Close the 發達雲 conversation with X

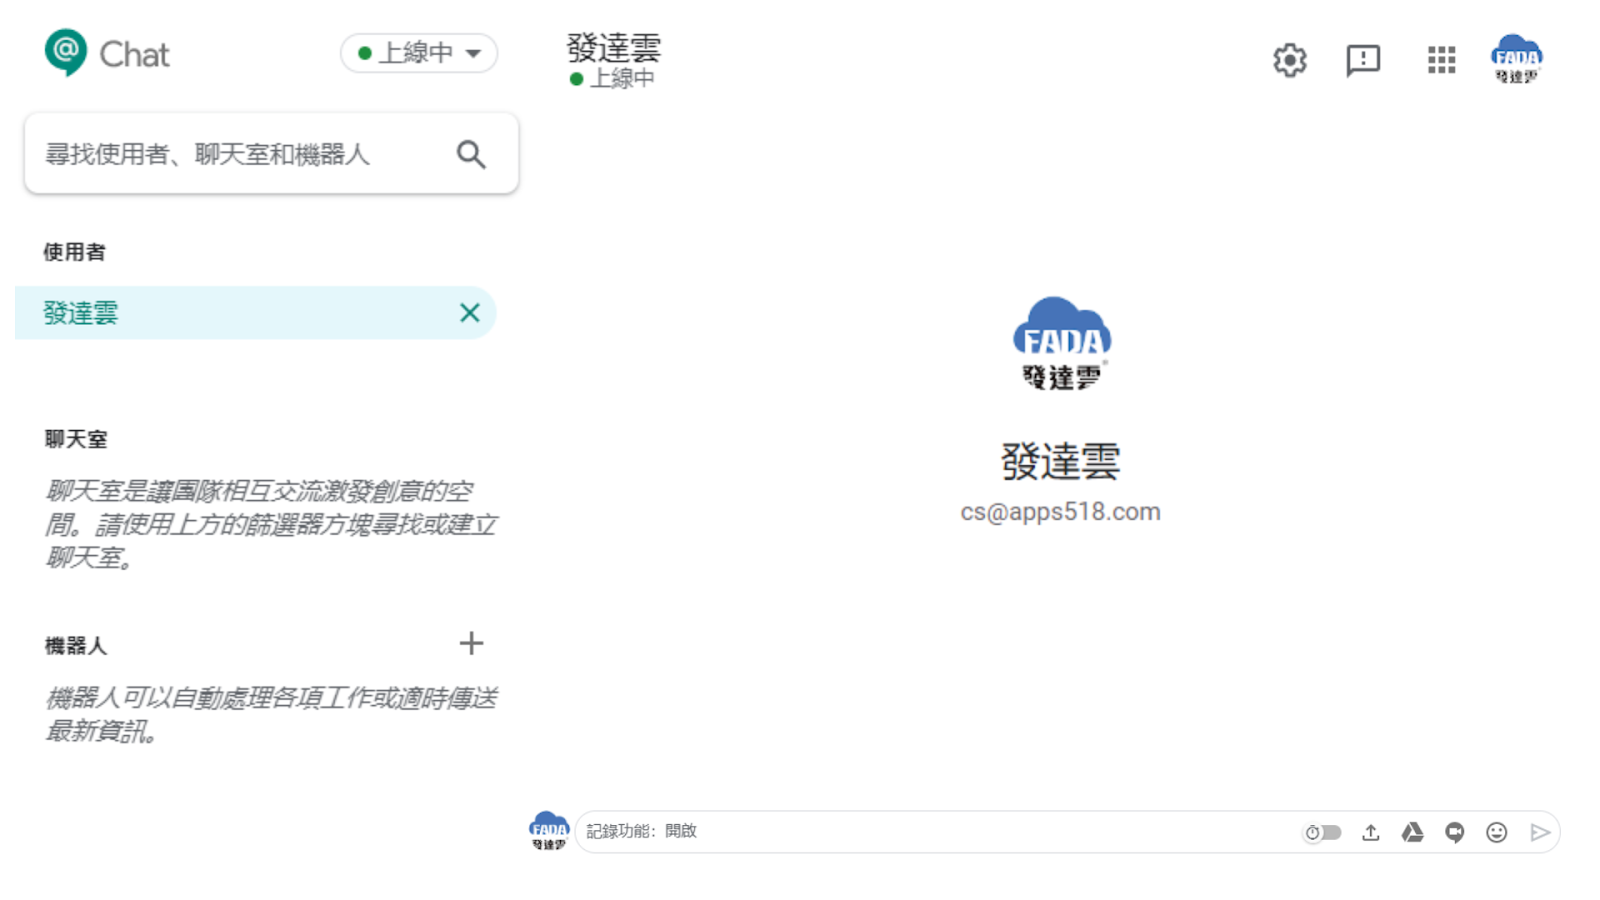pyautogui.click(x=470, y=313)
